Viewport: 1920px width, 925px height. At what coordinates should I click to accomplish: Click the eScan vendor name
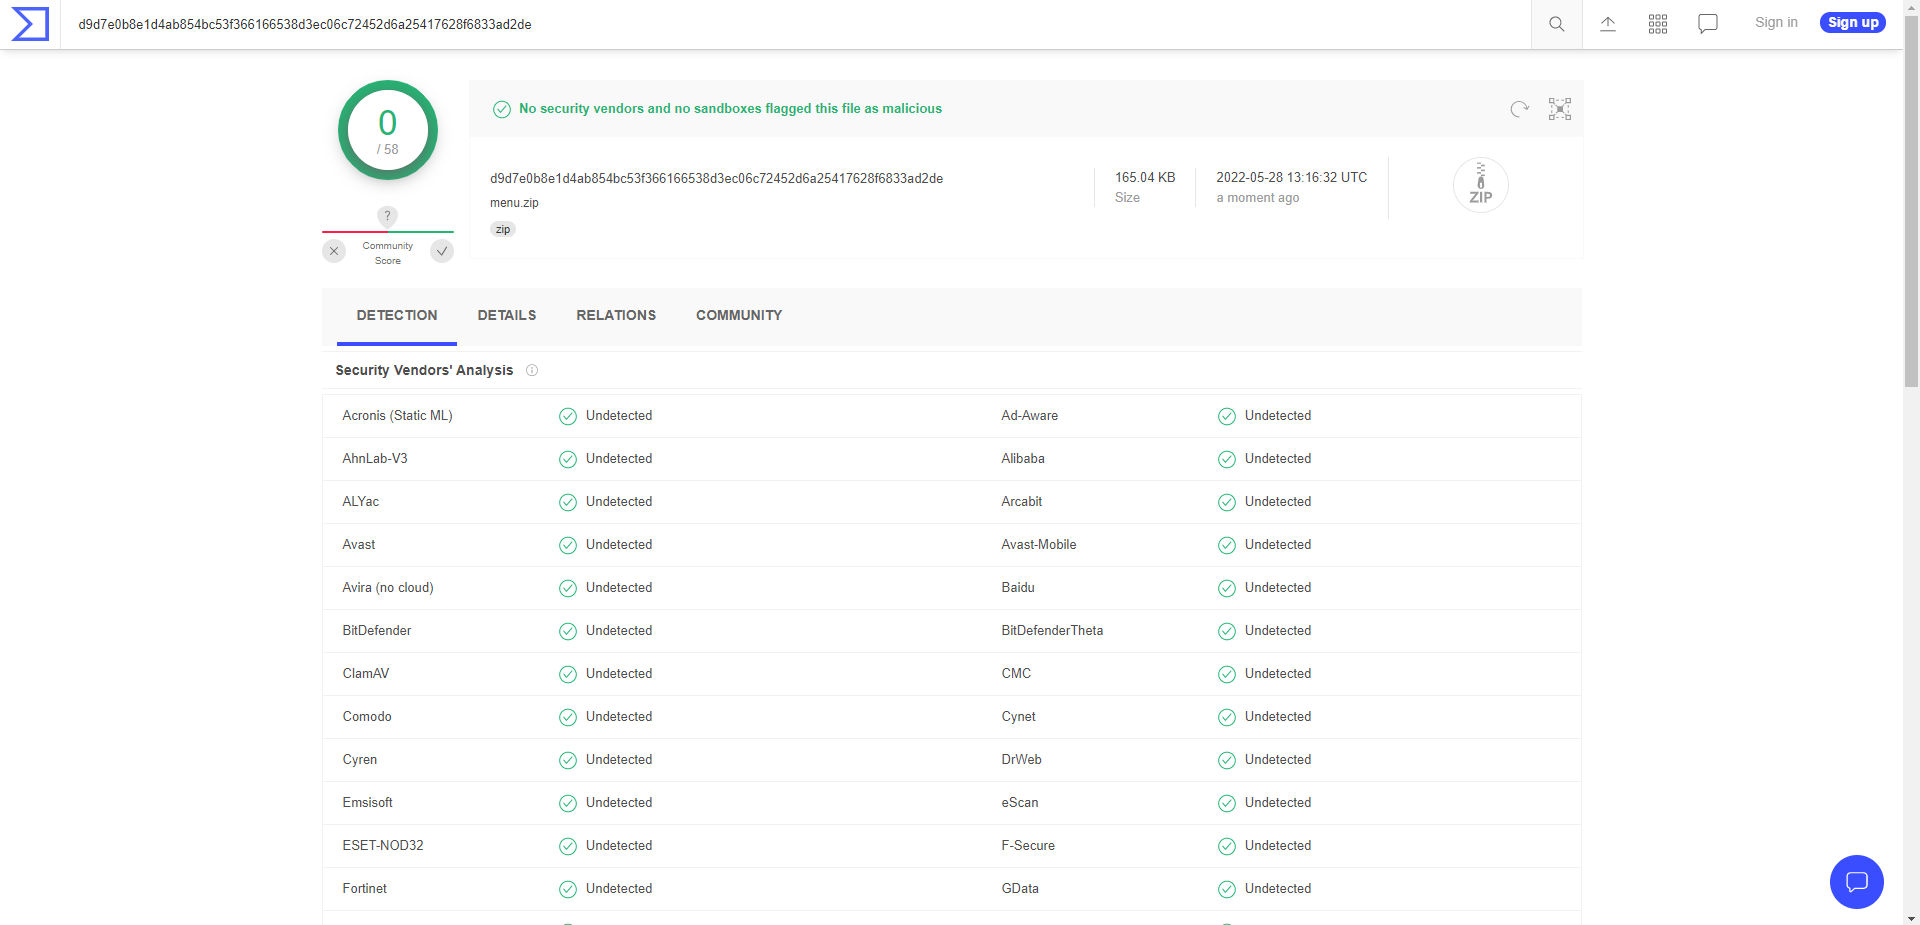click(x=1020, y=803)
